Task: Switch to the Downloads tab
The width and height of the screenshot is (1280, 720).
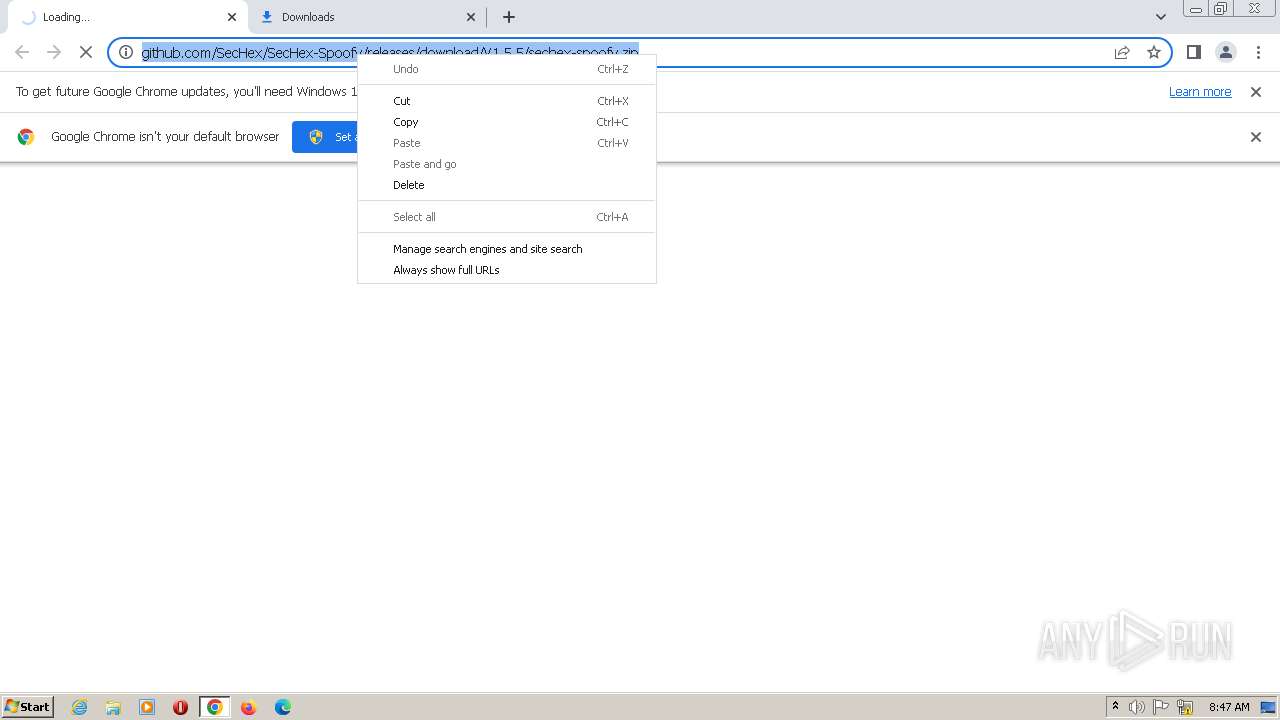Action: [x=366, y=17]
